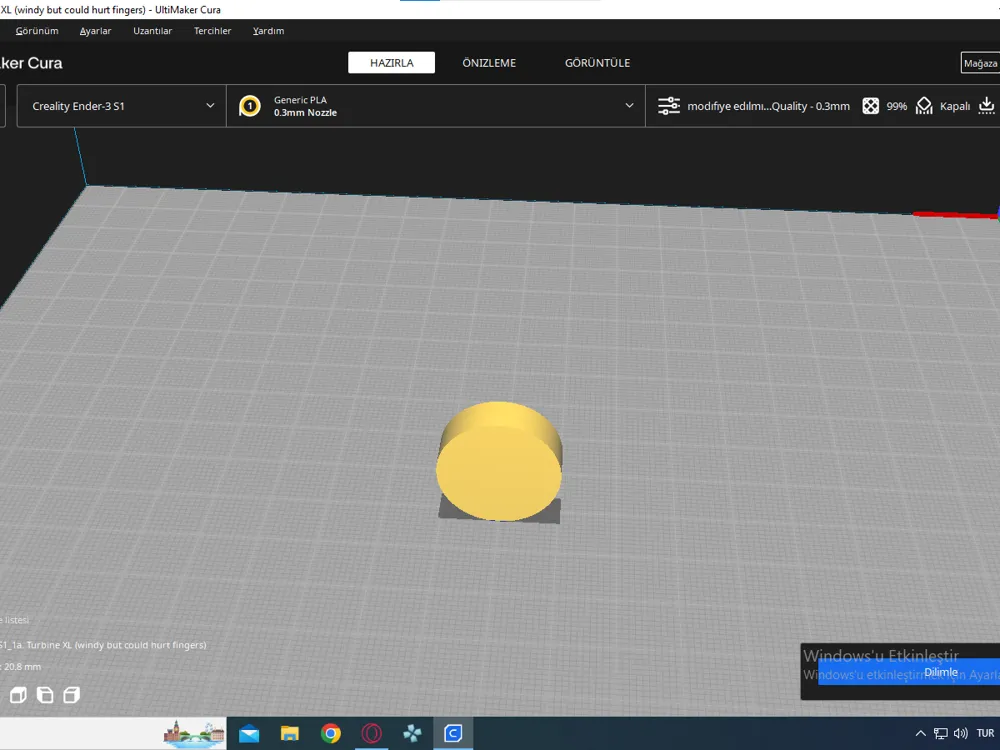
Task: Click the city skyline search highlight in the taskbar
Action: click(194, 733)
